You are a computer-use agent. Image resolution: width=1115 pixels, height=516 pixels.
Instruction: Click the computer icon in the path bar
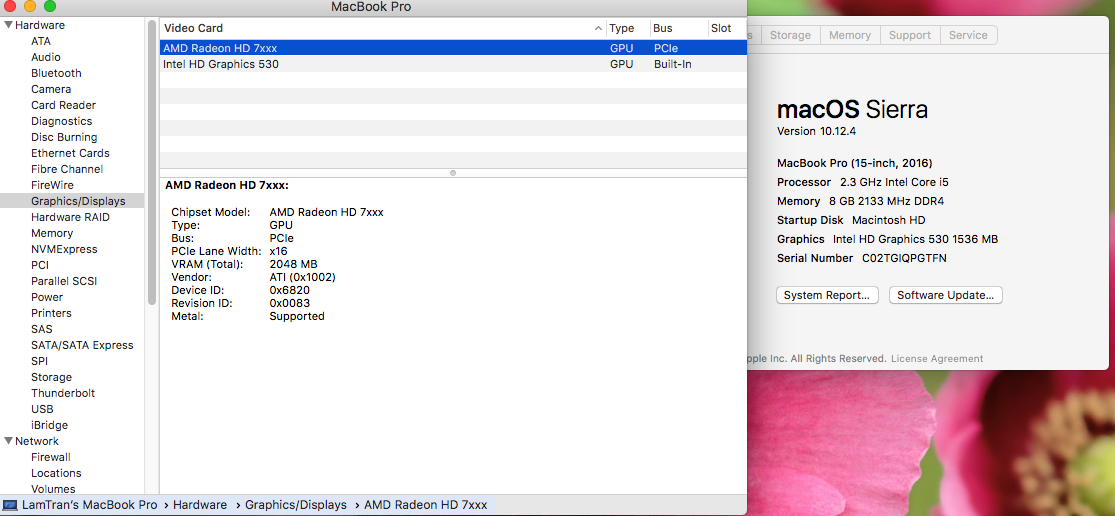10,505
